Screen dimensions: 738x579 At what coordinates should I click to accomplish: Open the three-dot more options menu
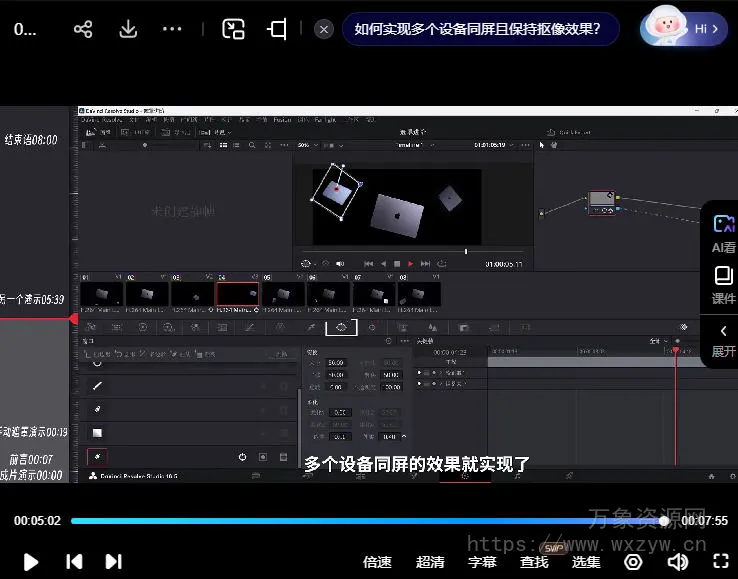(x=172, y=29)
